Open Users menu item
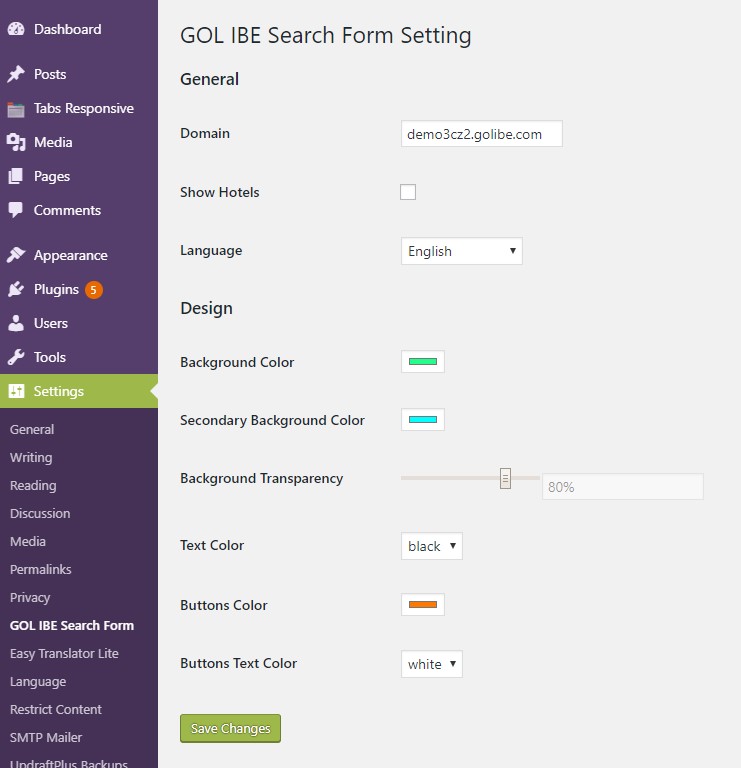This screenshot has width=741, height=768. coord(79,323)
